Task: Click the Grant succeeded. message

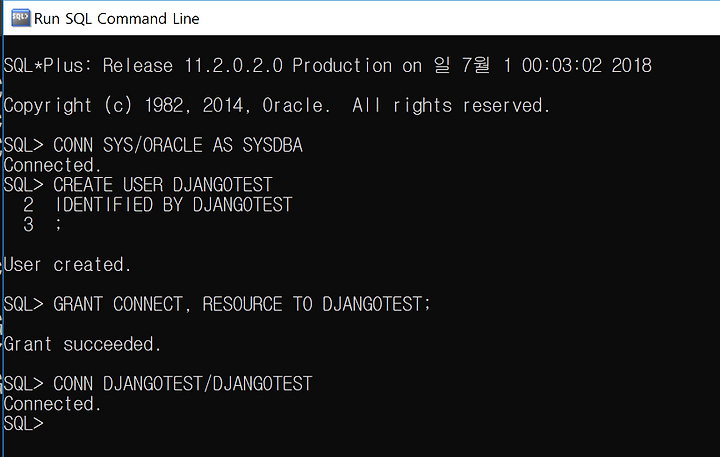Action: (82, 344)
